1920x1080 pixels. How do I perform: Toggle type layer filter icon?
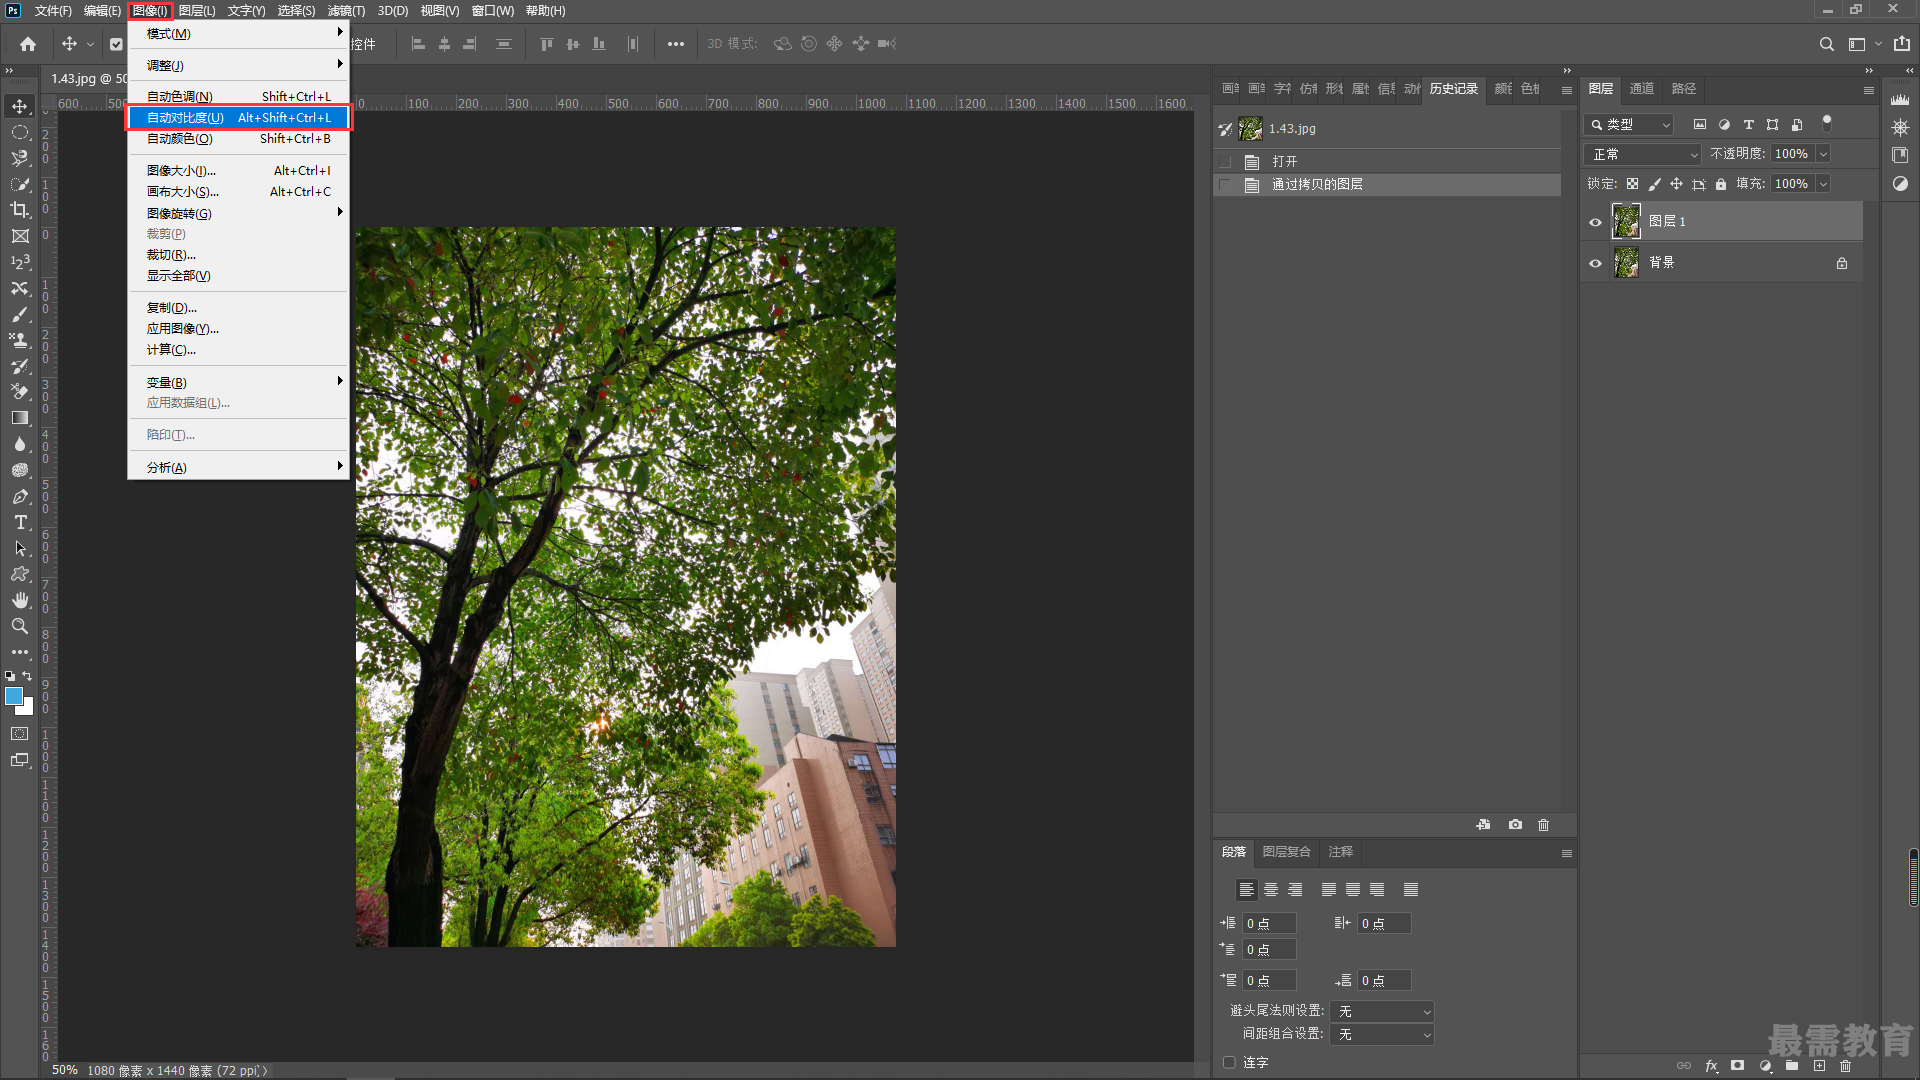tap(1748, 125)
